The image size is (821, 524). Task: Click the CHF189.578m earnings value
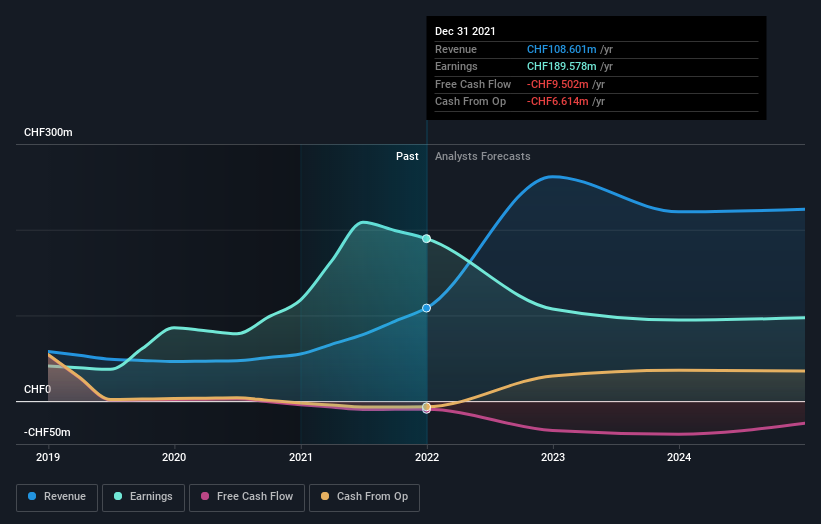[x=561, y=66]
